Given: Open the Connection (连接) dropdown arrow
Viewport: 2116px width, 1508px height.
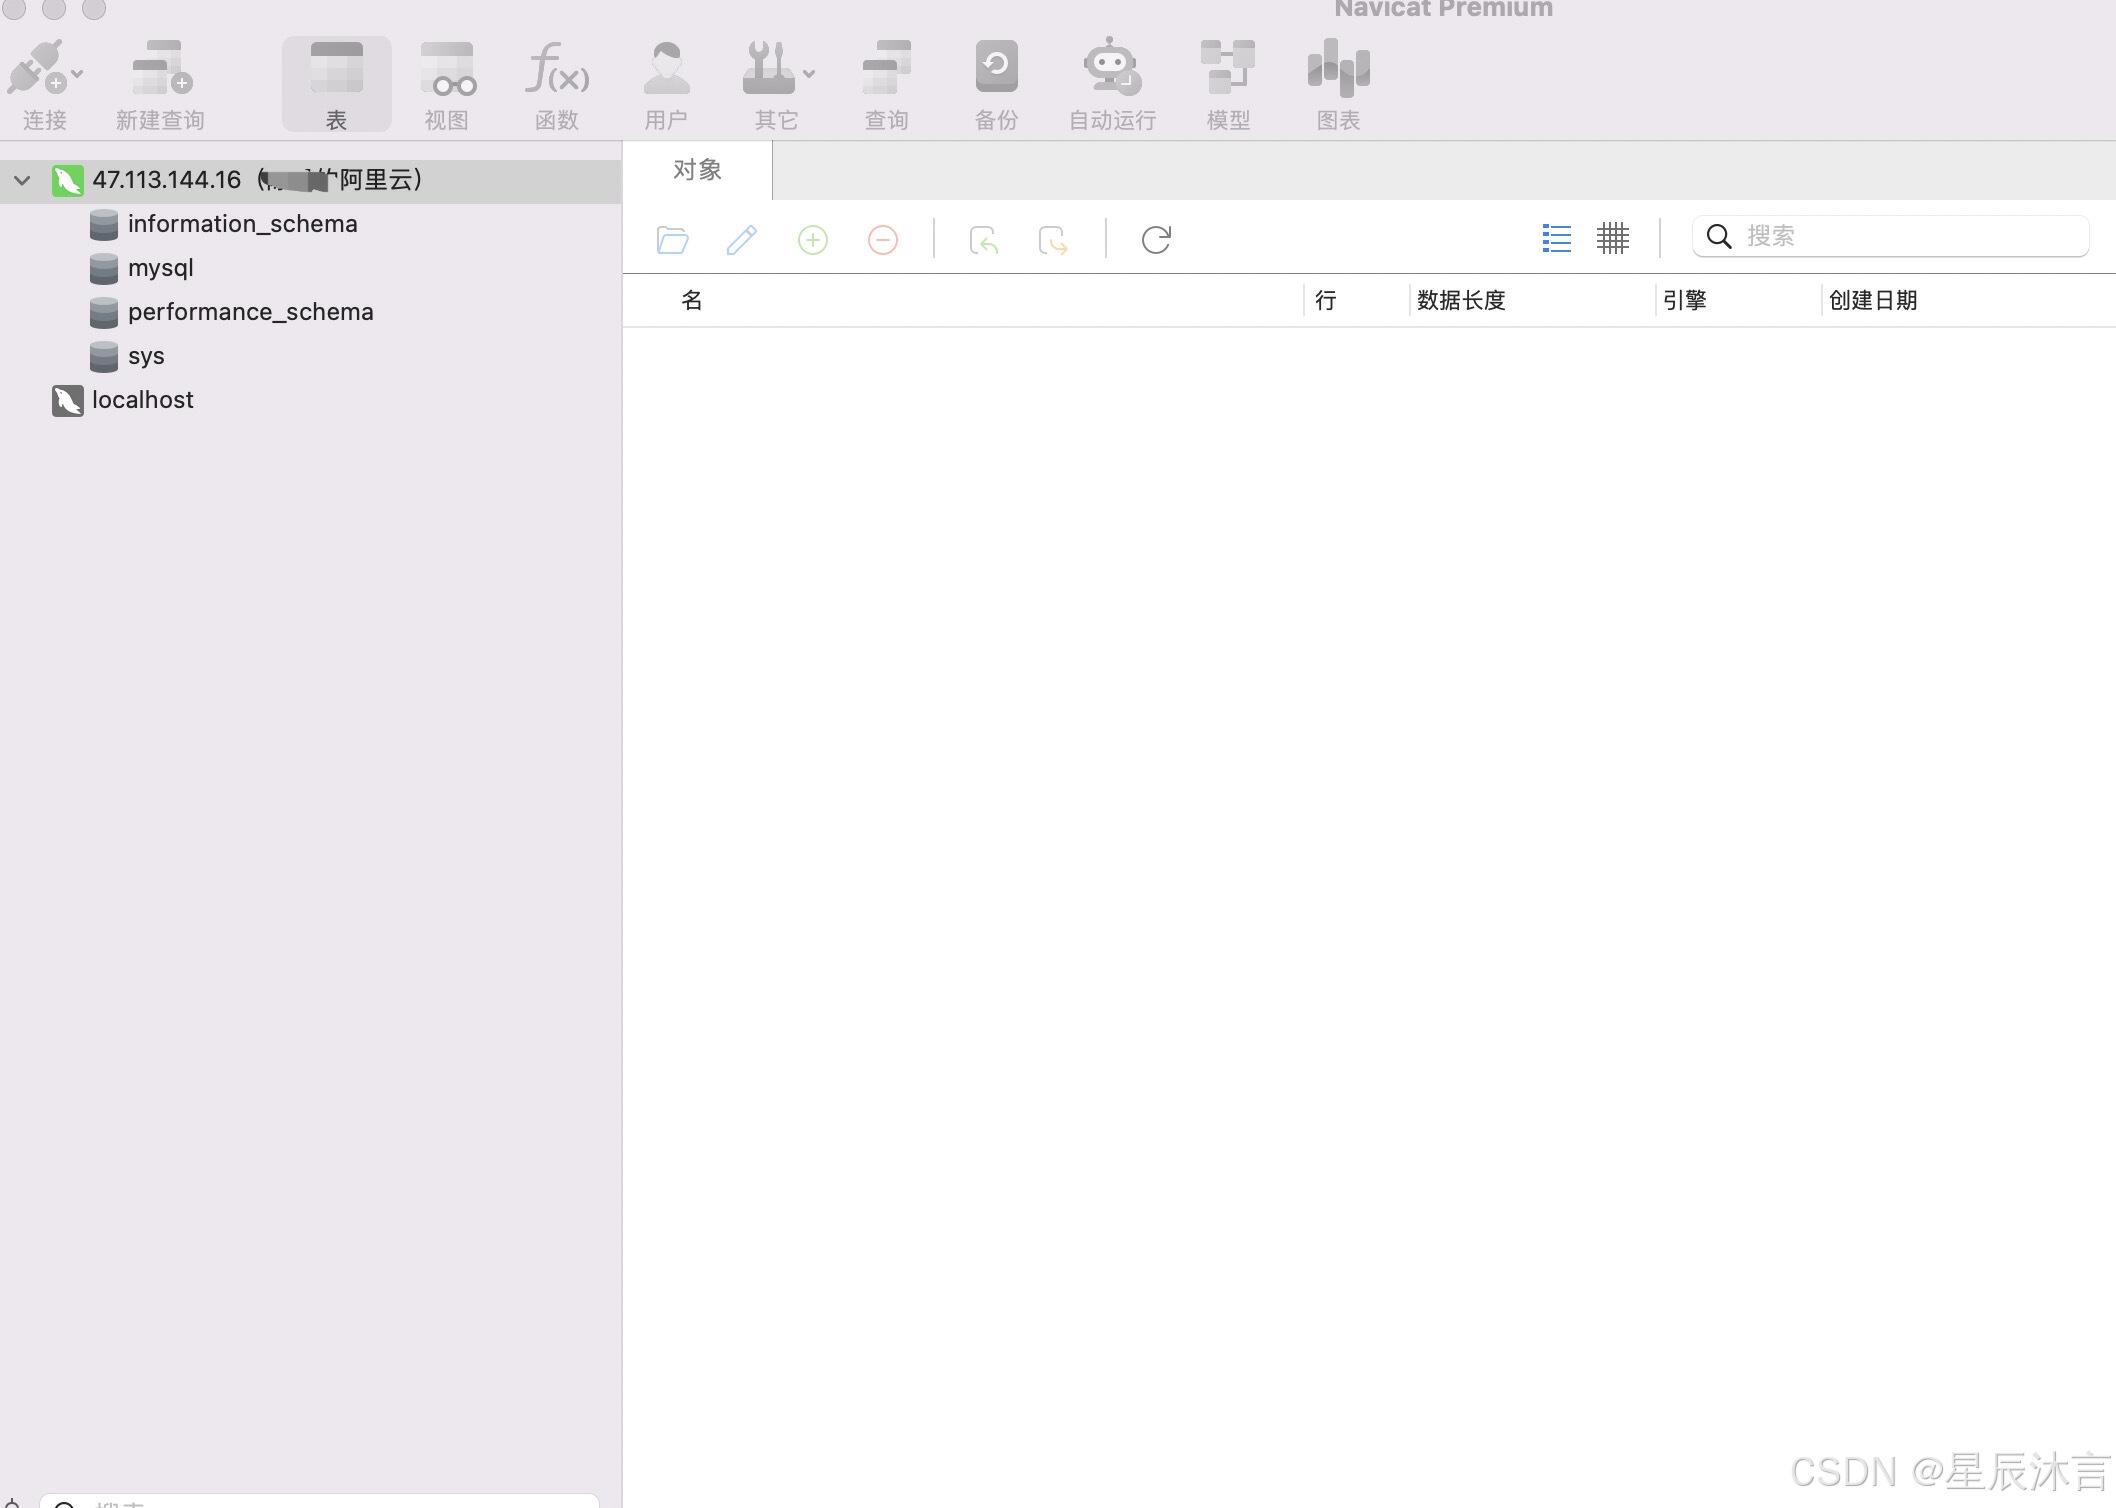Looking at the screenshot, I should (78, 74).
